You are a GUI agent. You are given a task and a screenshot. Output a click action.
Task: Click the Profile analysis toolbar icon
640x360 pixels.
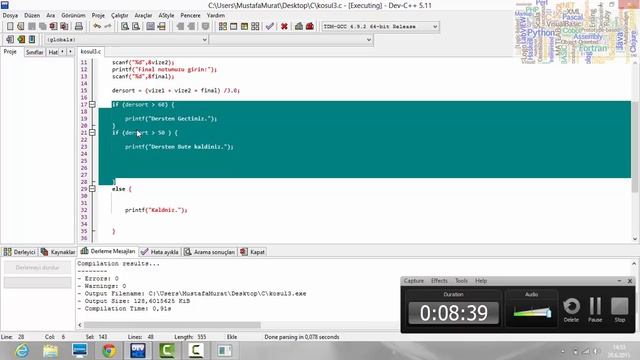pos(299,27)
